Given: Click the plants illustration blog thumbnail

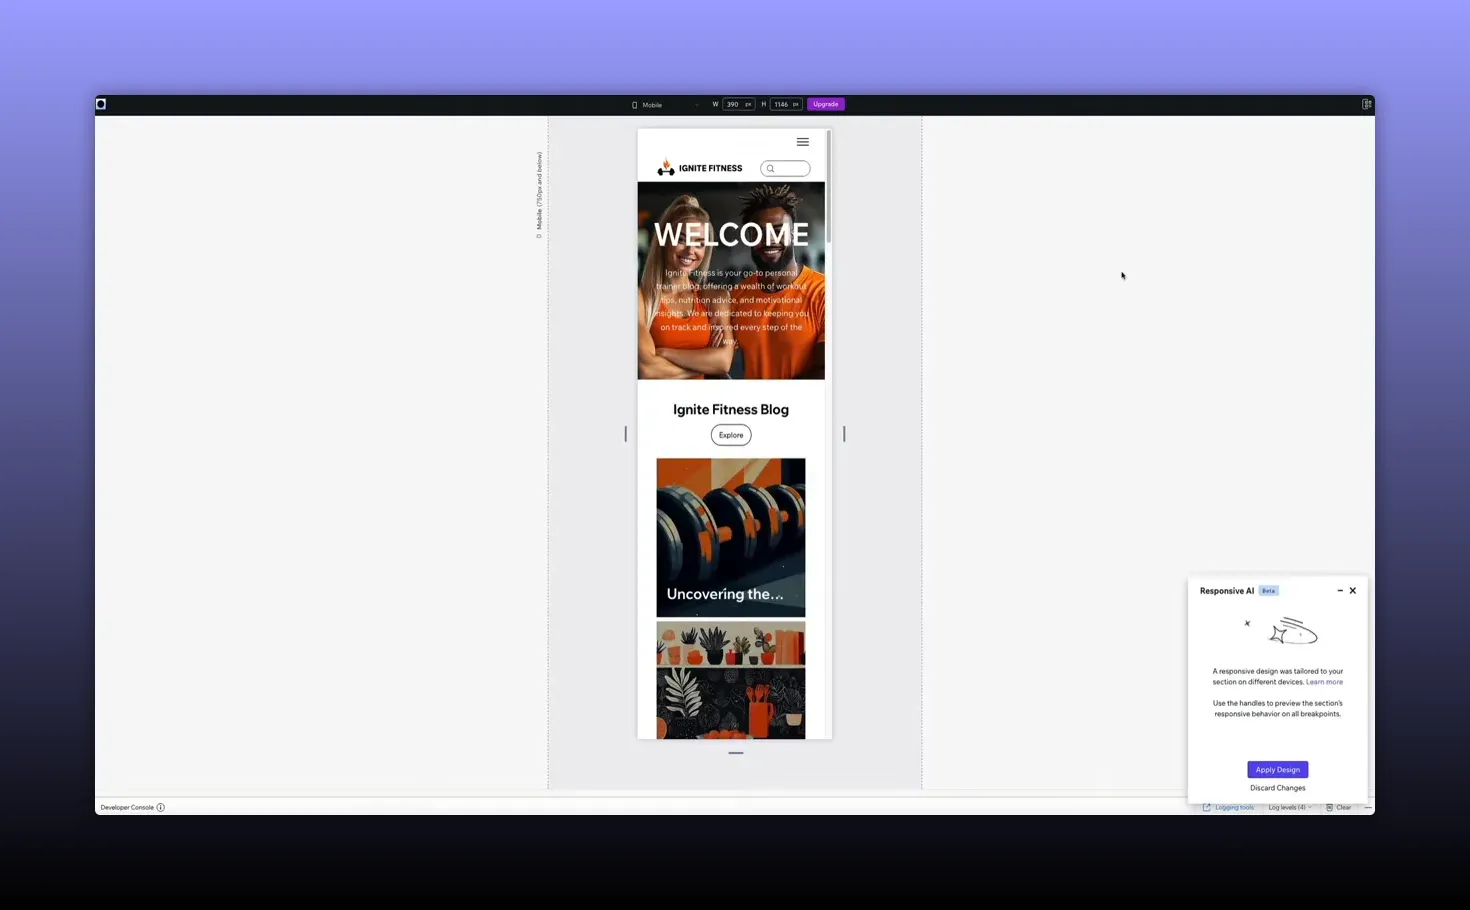Looking at the screenshot, I should (731, 680).
